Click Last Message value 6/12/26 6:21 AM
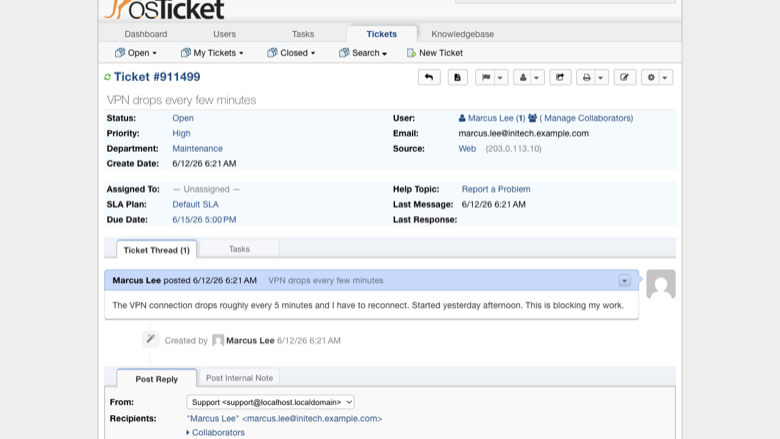 point(493,204)
